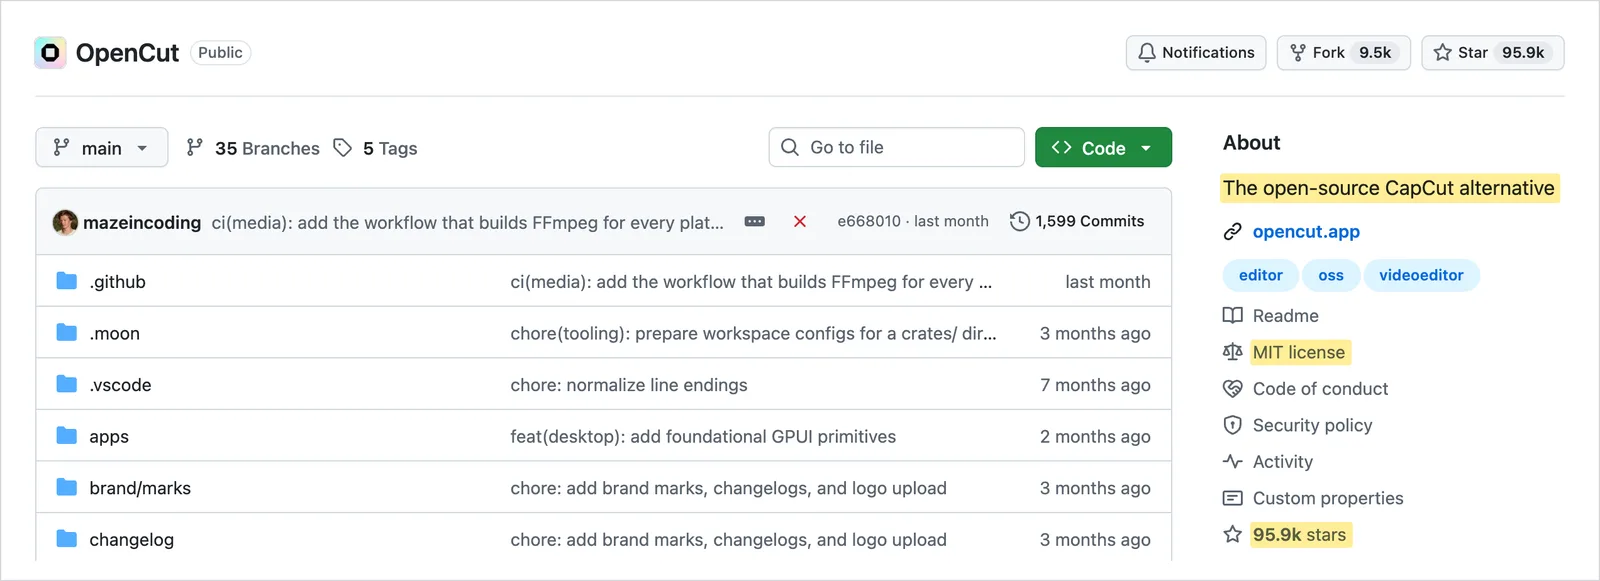Open the mazeincoding author link
Screen dimensions: 1600x581
click(x=142, y=222)
